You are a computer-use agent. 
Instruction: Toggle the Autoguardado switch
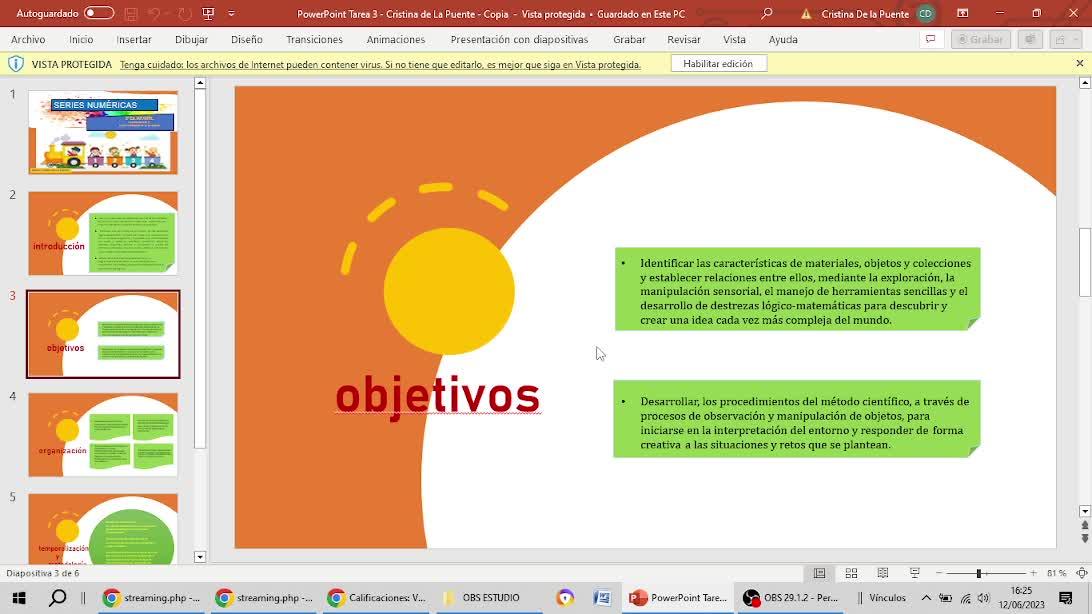coord(98,14)
